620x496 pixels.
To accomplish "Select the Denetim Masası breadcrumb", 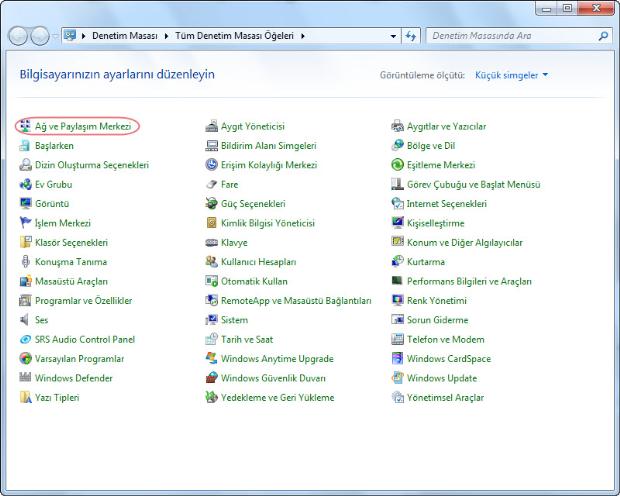I will 125,36.
